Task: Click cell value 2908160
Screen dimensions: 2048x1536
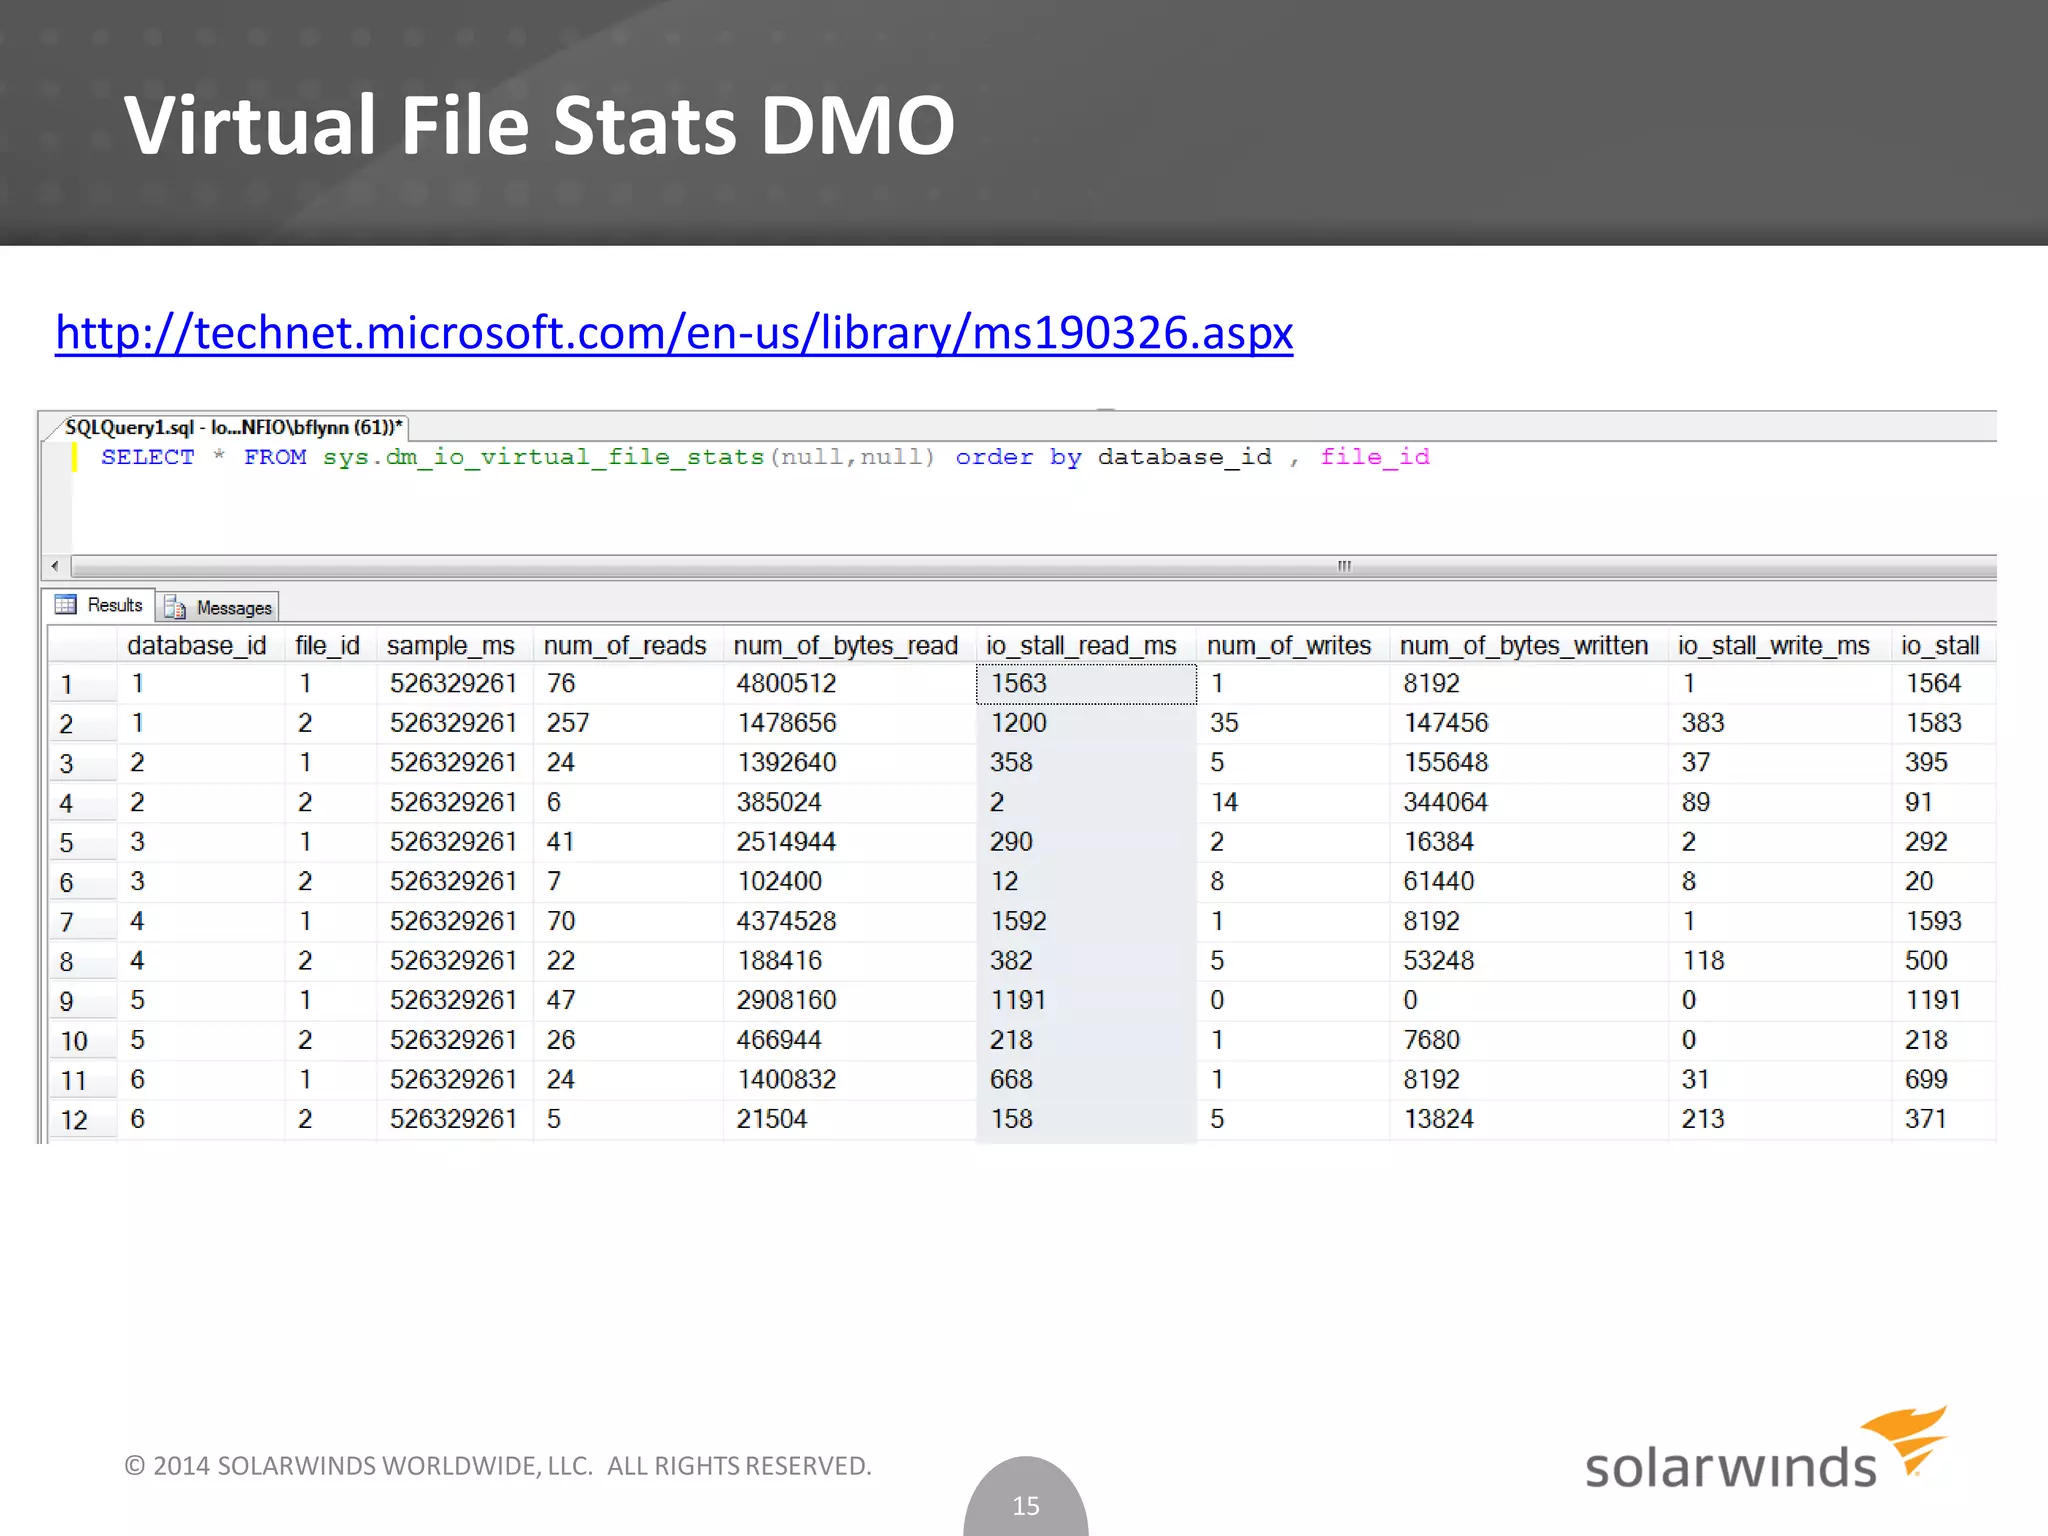Action: [x=786, y=1000]
